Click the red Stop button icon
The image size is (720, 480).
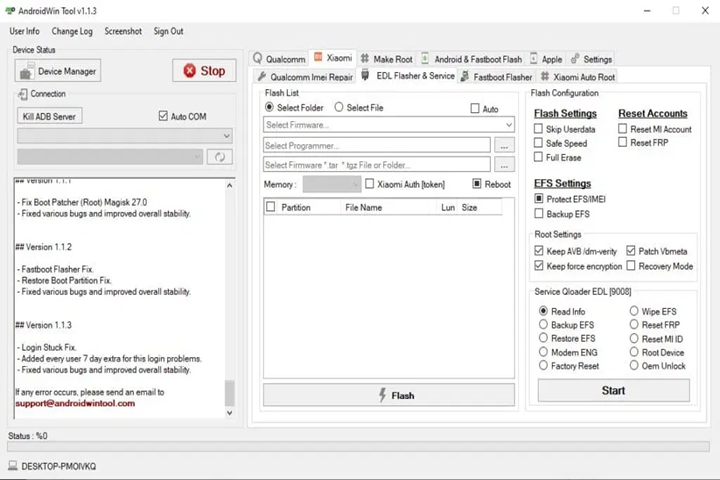coord(188,71)
